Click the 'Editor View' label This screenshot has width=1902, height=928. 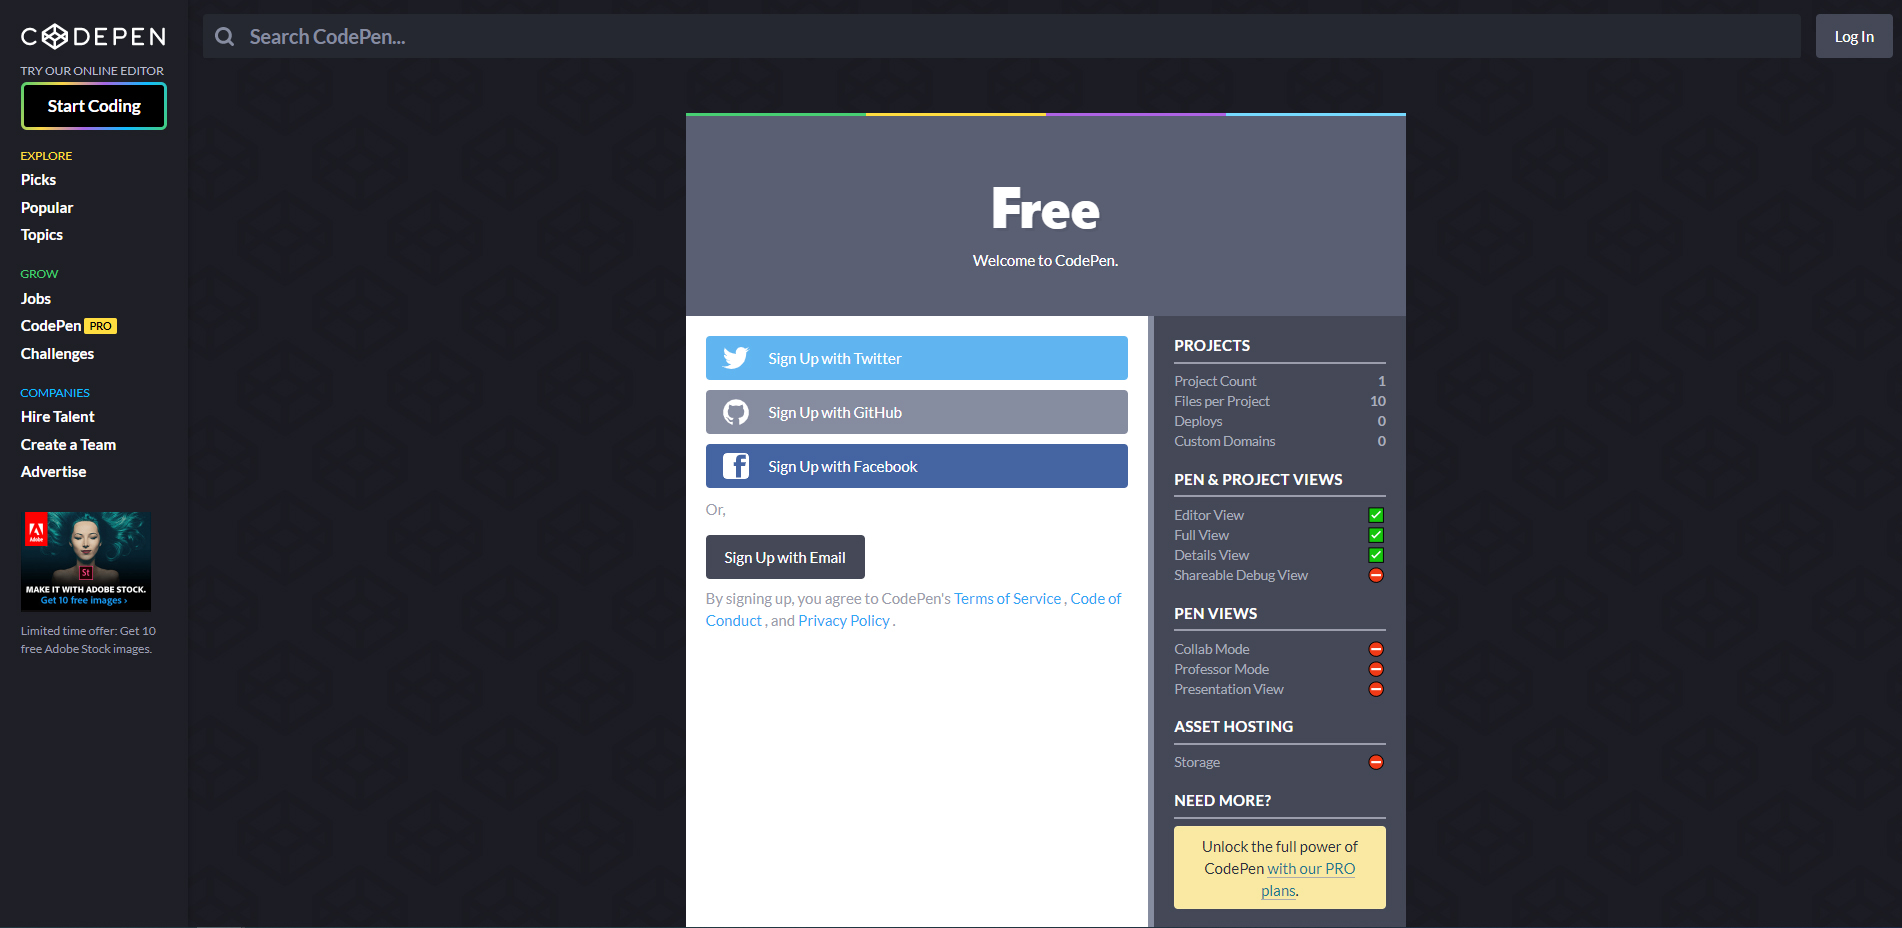click(1209, 515)
